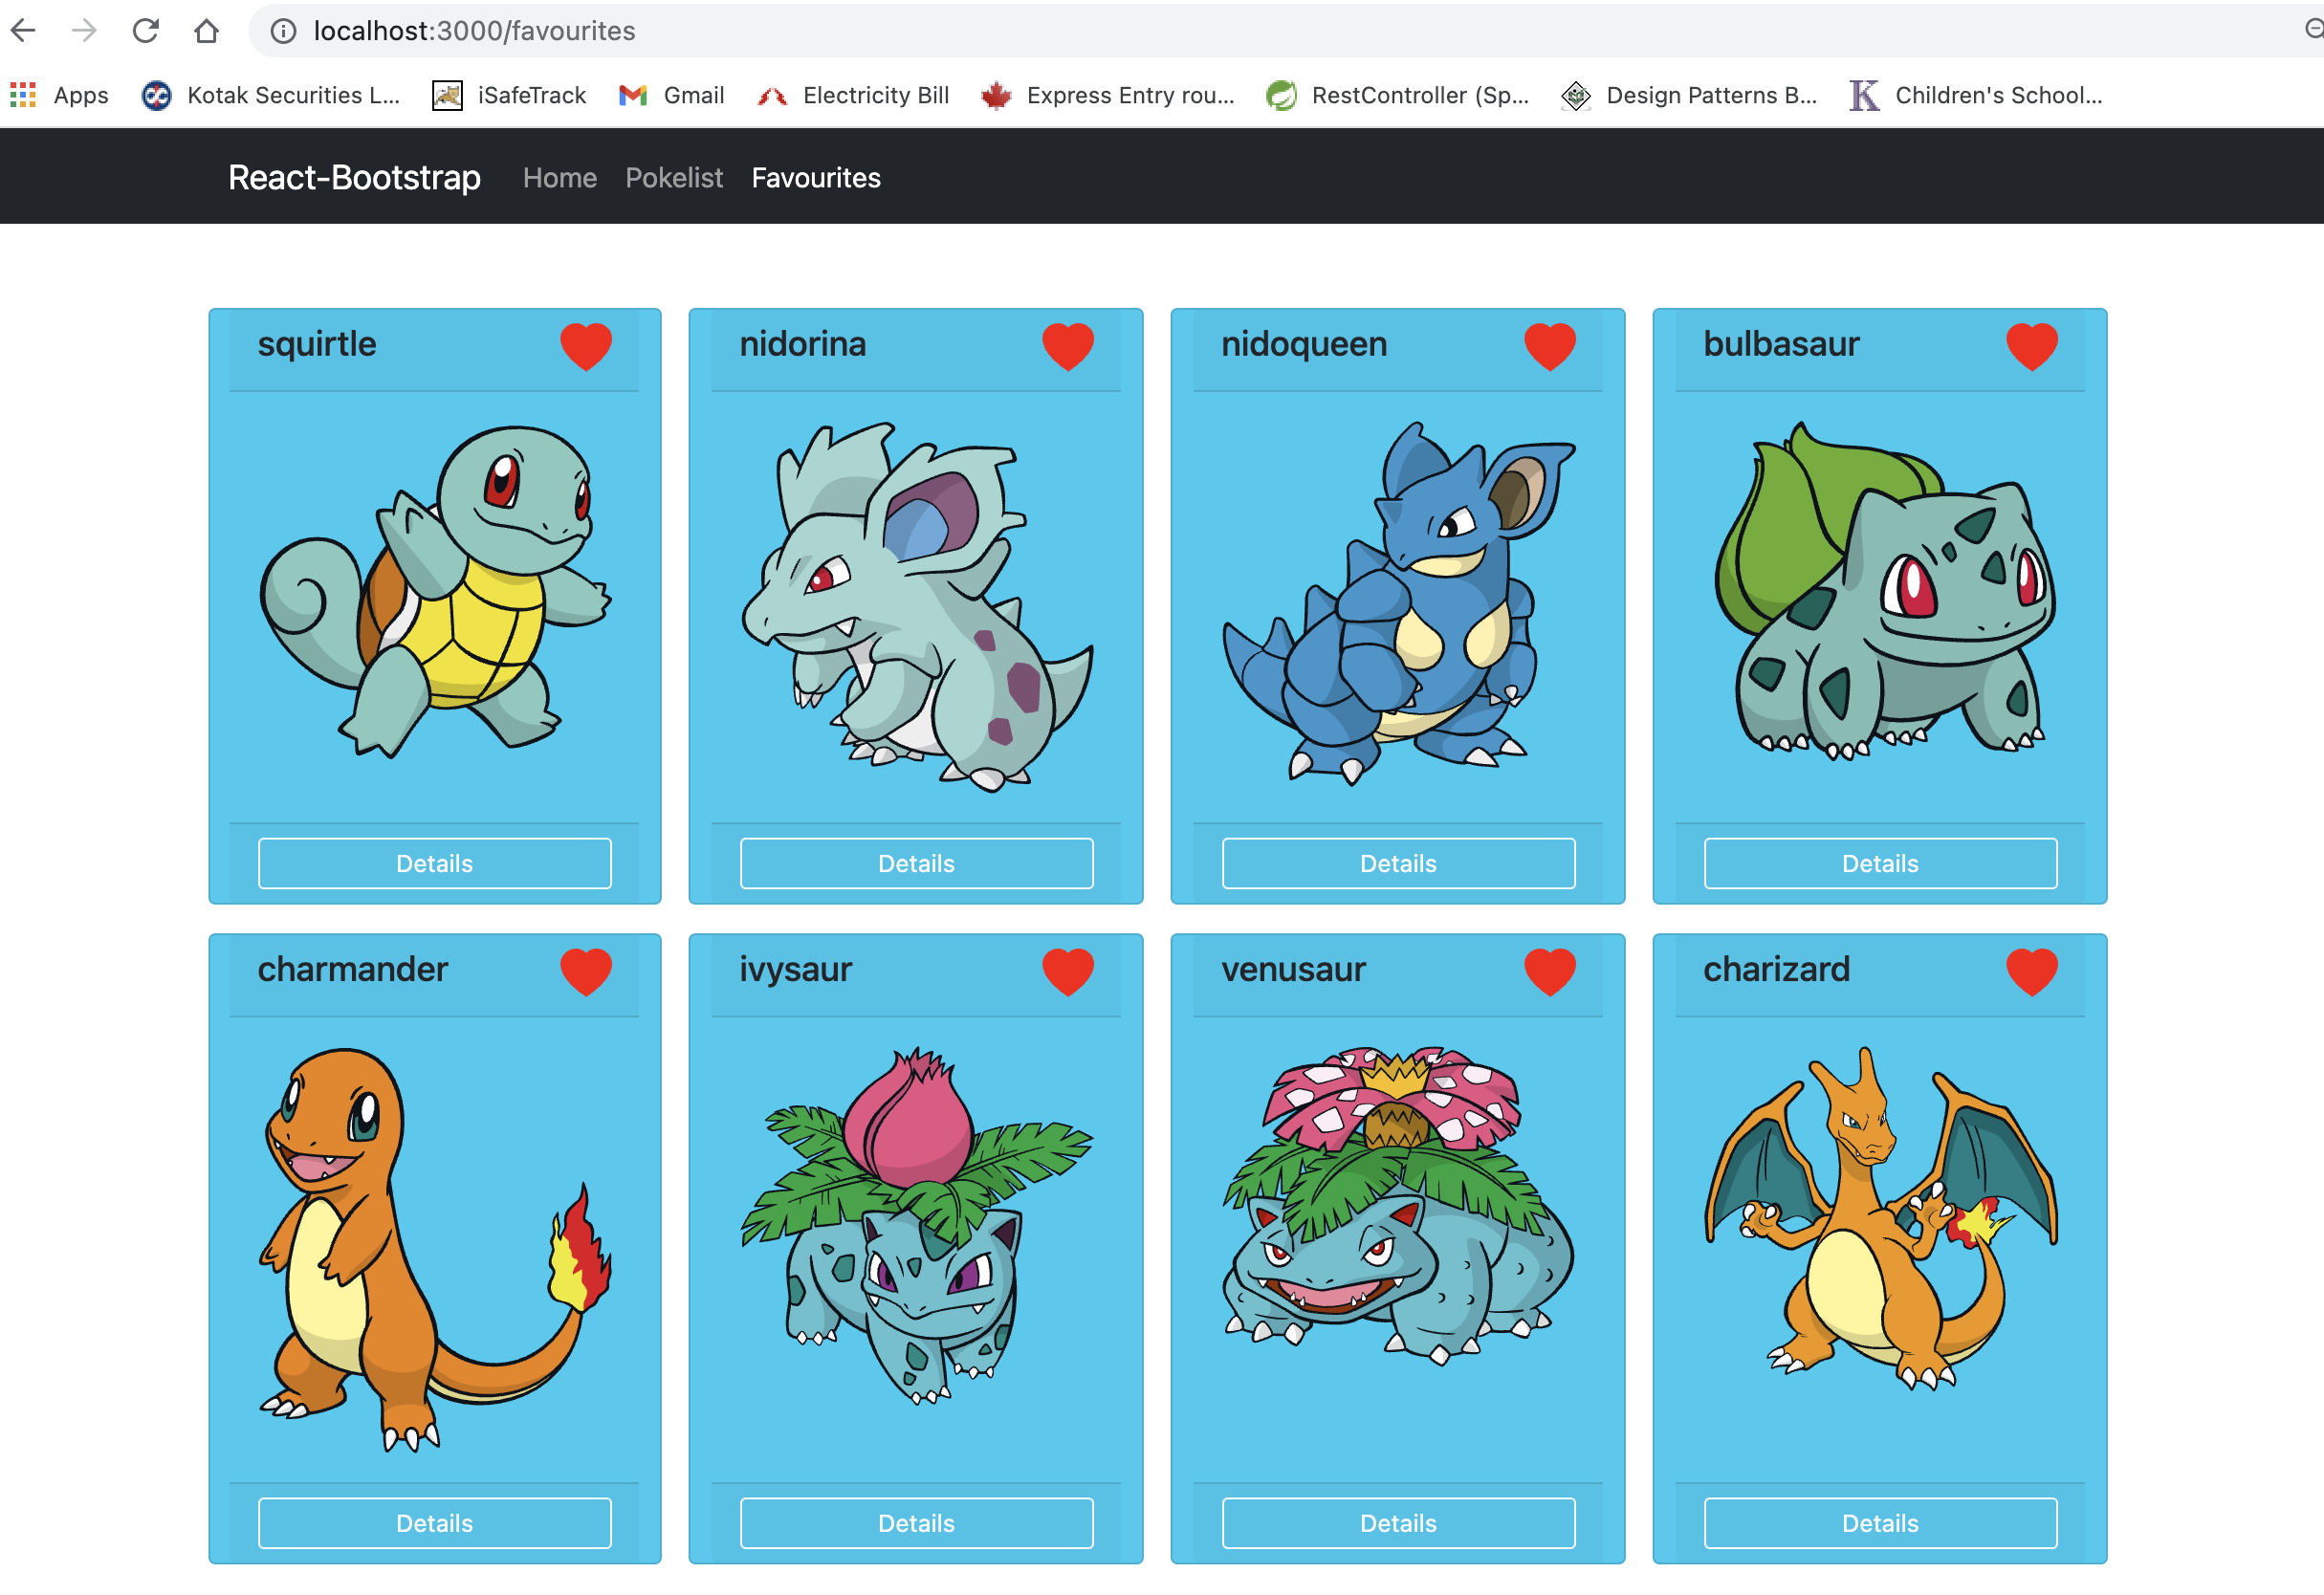The width and height of the screenshot is (2324, 1595).
Task: Go back using the browser arrow
Action: tap(24, 31)
